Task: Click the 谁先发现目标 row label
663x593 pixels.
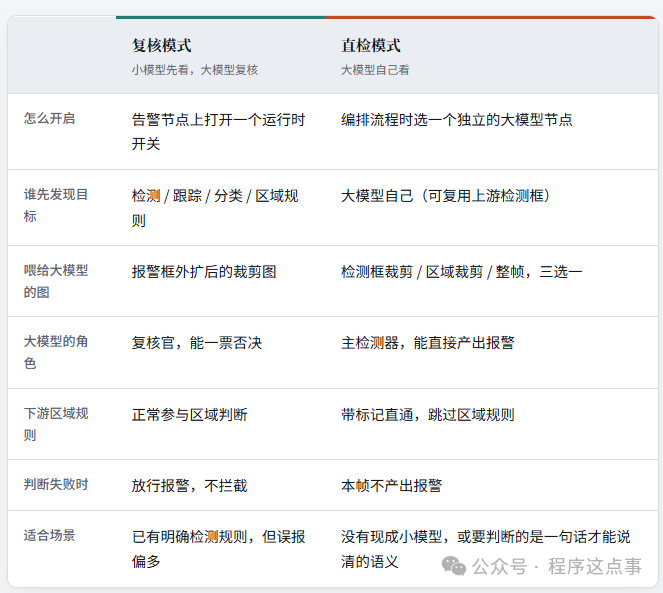Action: point(56,205)
